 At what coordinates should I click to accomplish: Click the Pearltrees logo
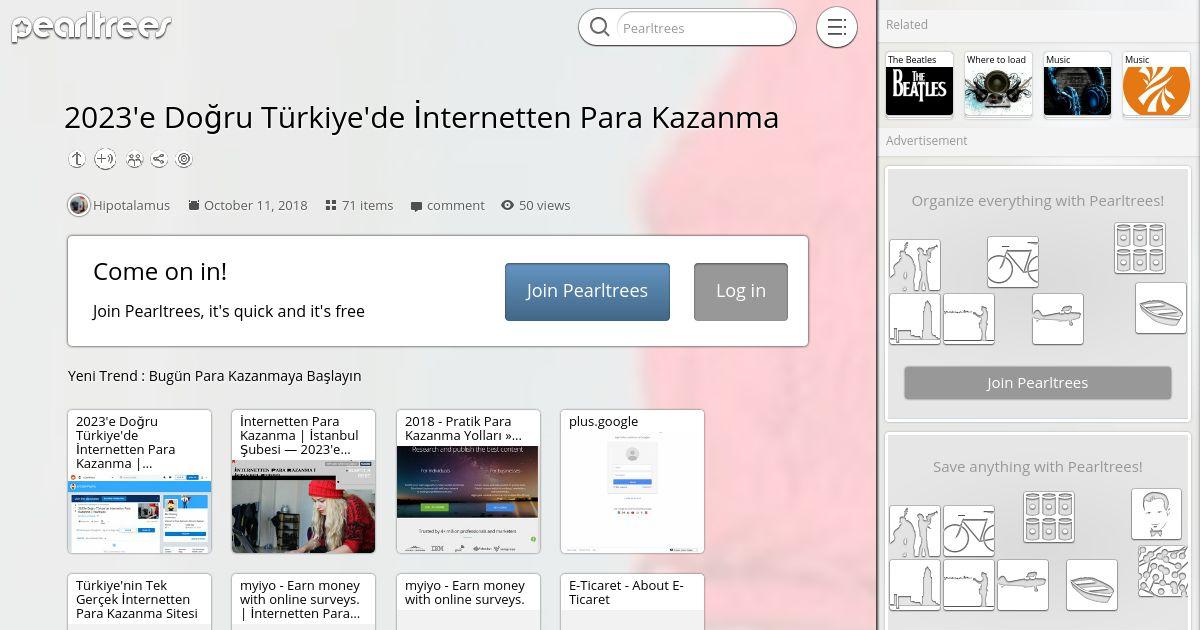click(x=91, y=27)
